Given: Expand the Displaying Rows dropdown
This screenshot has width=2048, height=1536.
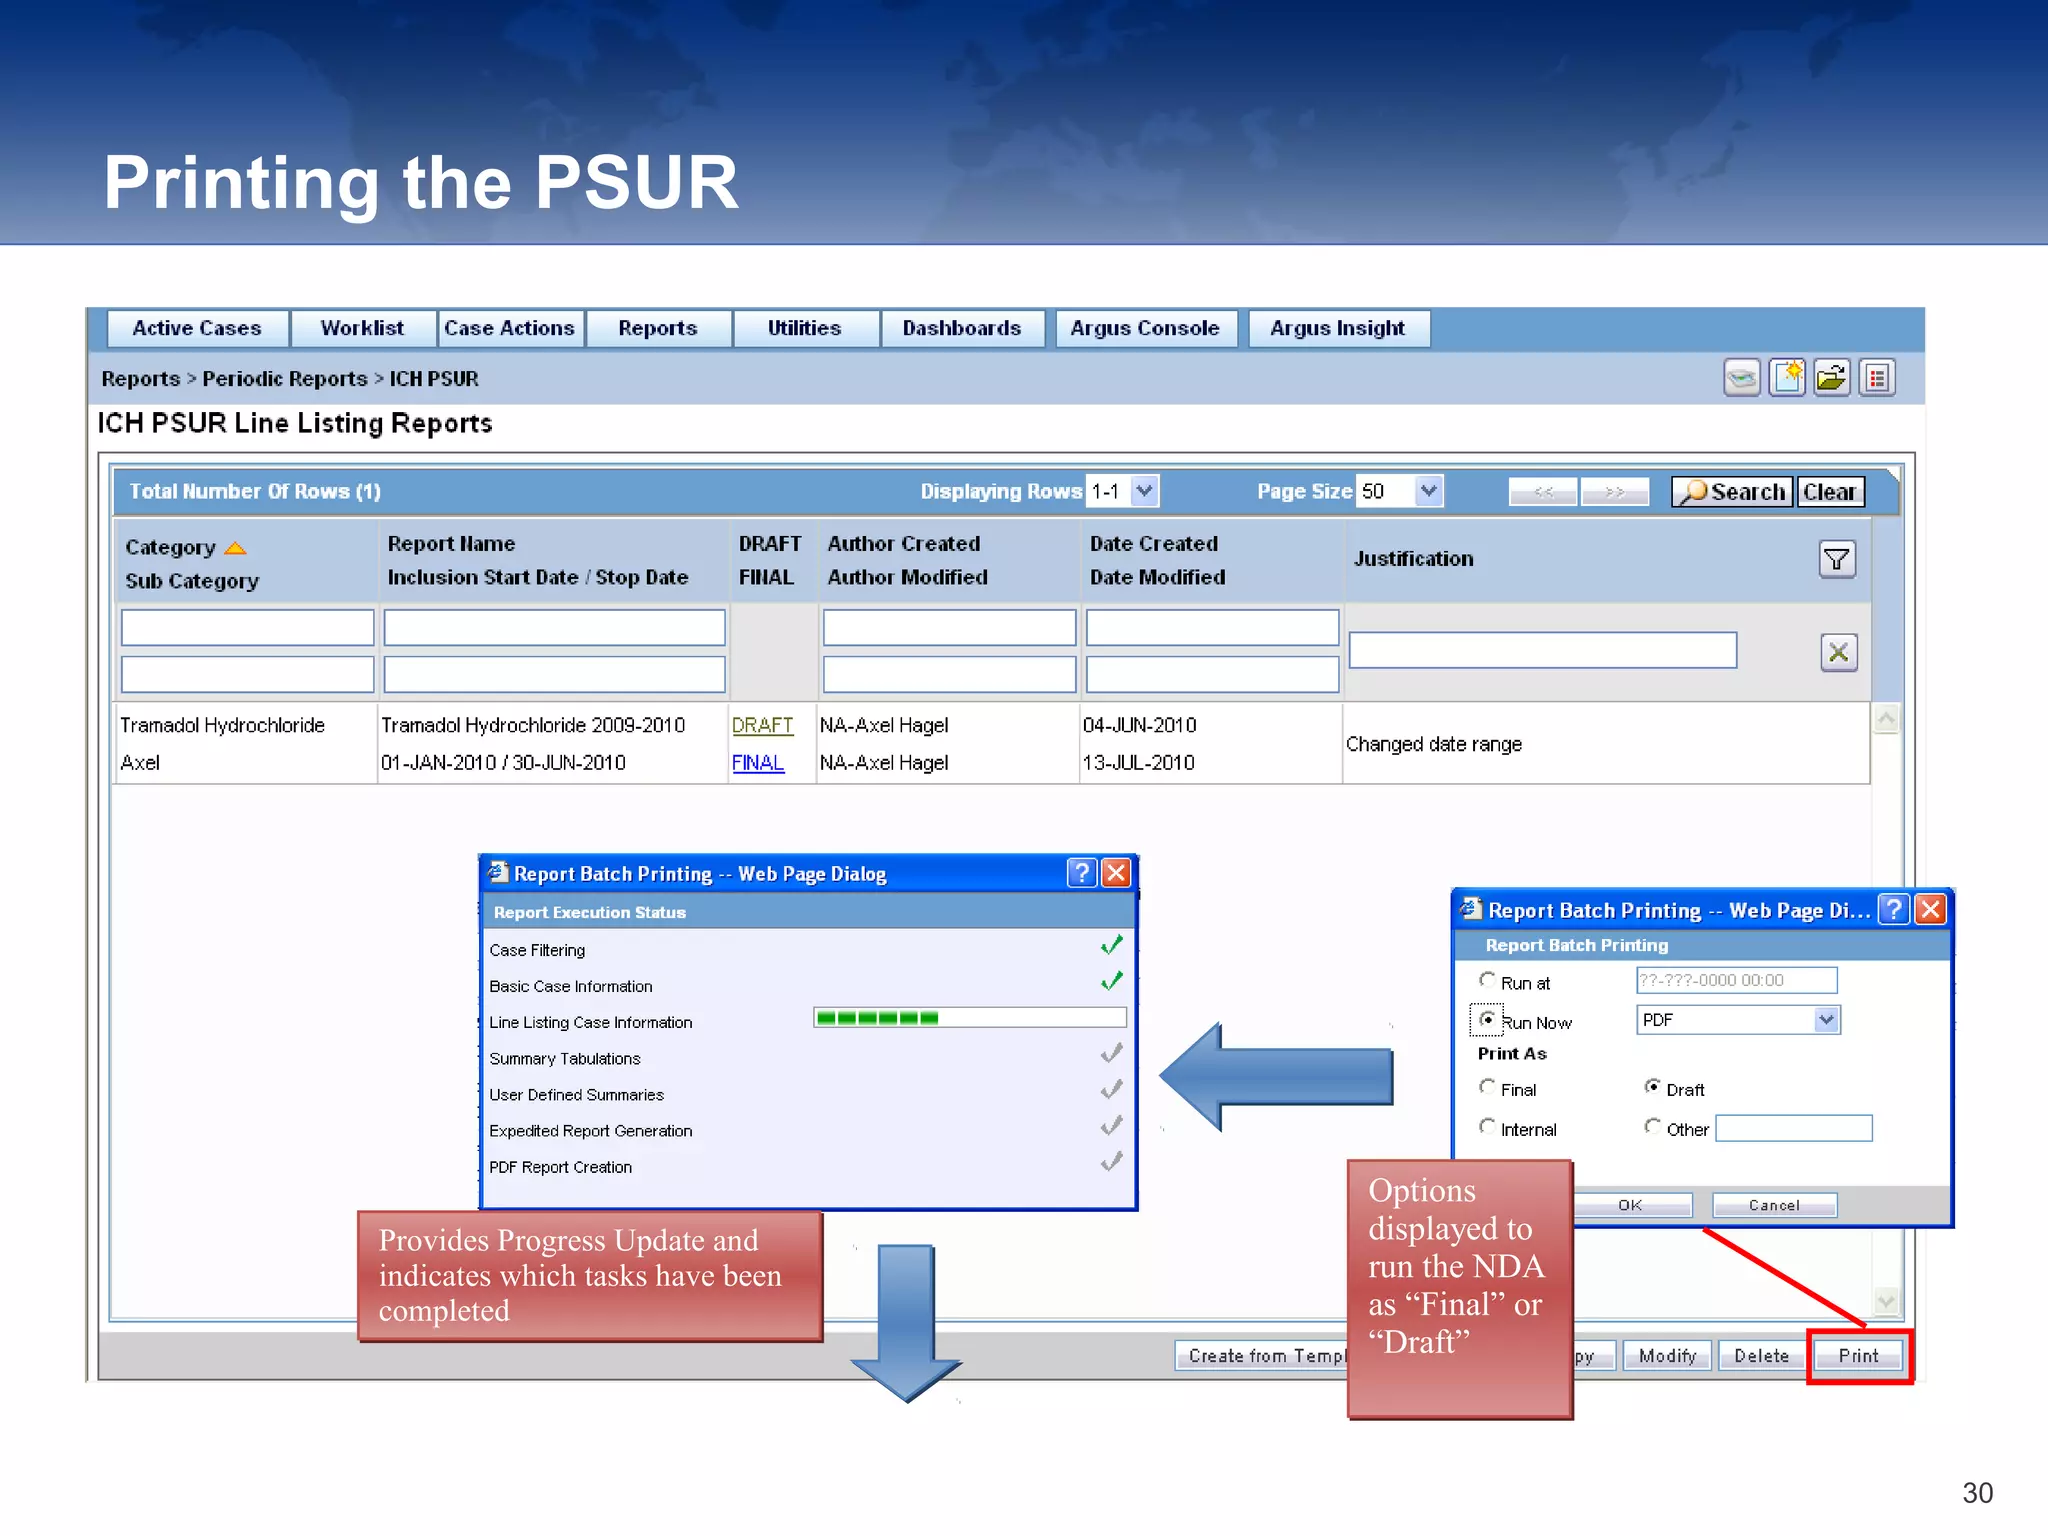Looking at the screenshot, I should (x=1145, y=491).
